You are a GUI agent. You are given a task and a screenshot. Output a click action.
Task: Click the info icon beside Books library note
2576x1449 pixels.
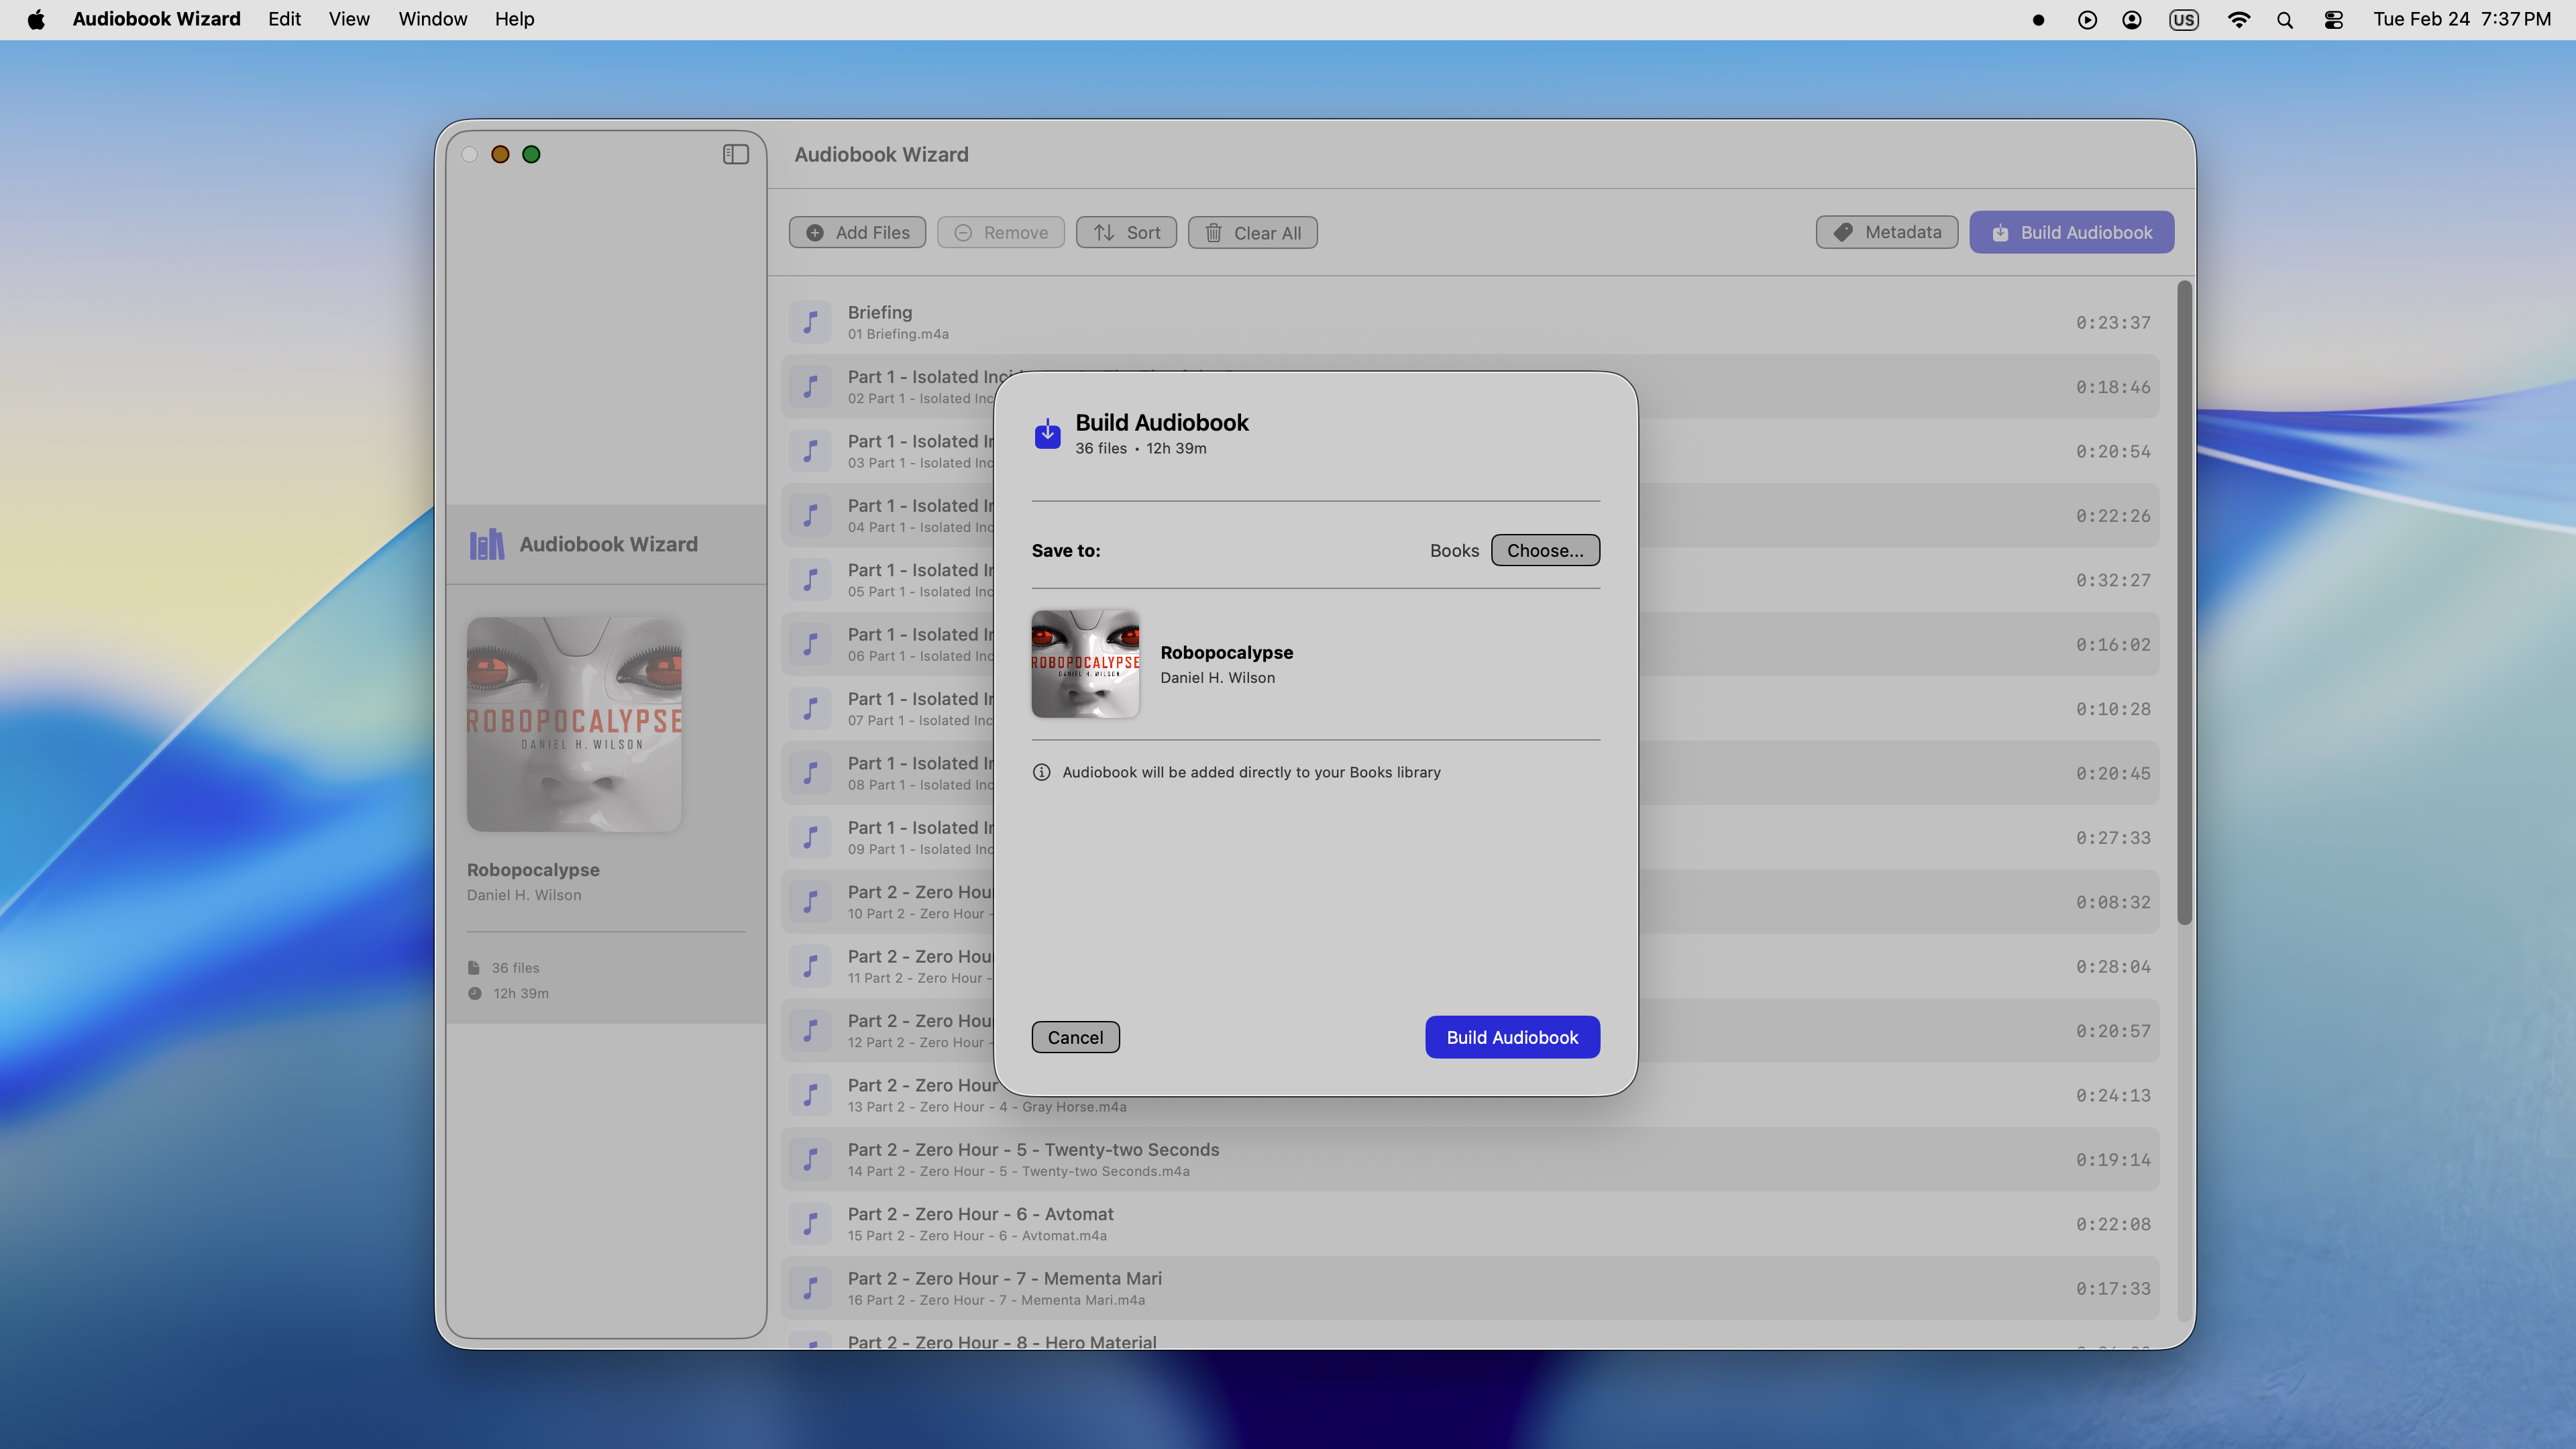(x=1041, y=772)
